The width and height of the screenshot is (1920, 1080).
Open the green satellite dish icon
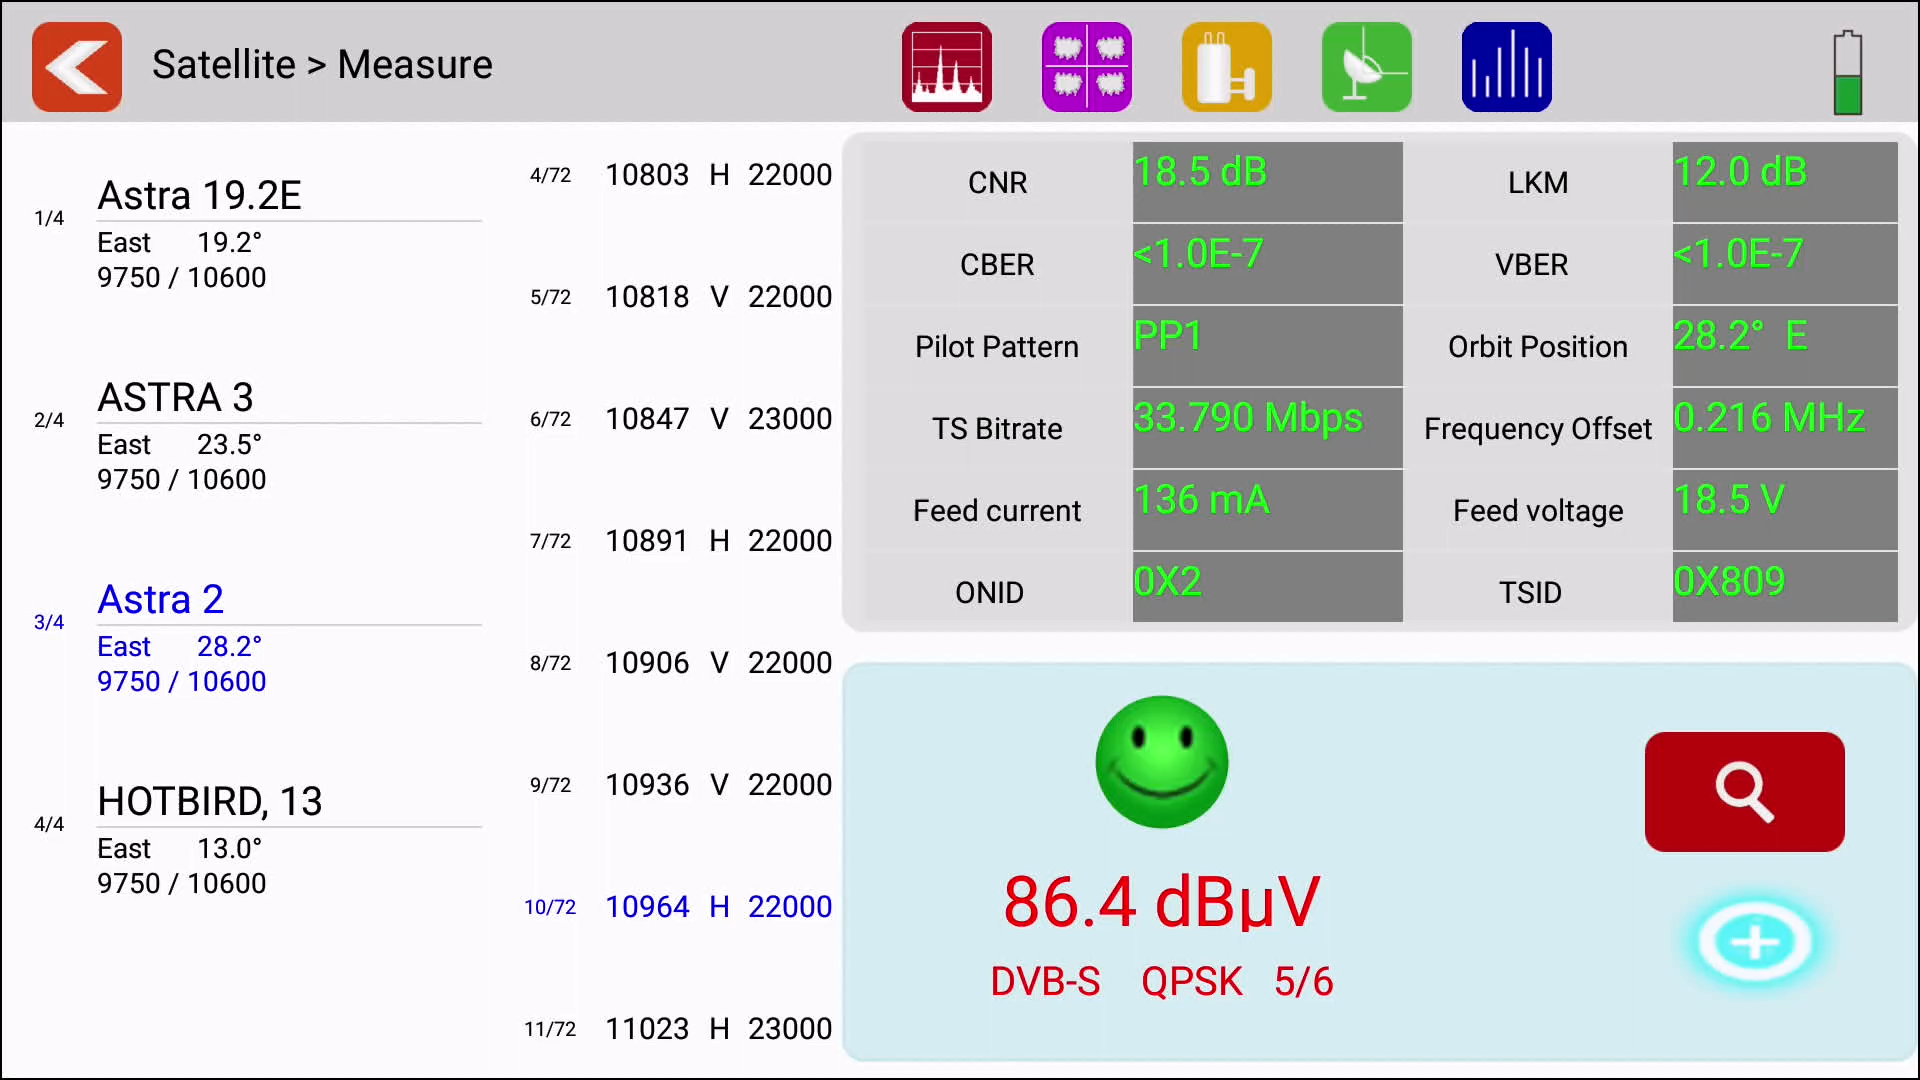[x=1366, y=66]
